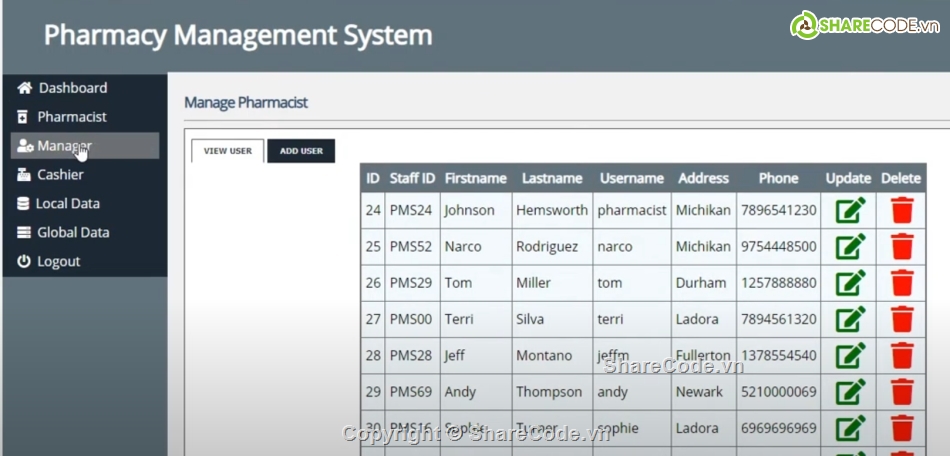Open update icon for Narco Rodriguez
Image resolution: width=950 pixels, height=456 pixels.
851,246
